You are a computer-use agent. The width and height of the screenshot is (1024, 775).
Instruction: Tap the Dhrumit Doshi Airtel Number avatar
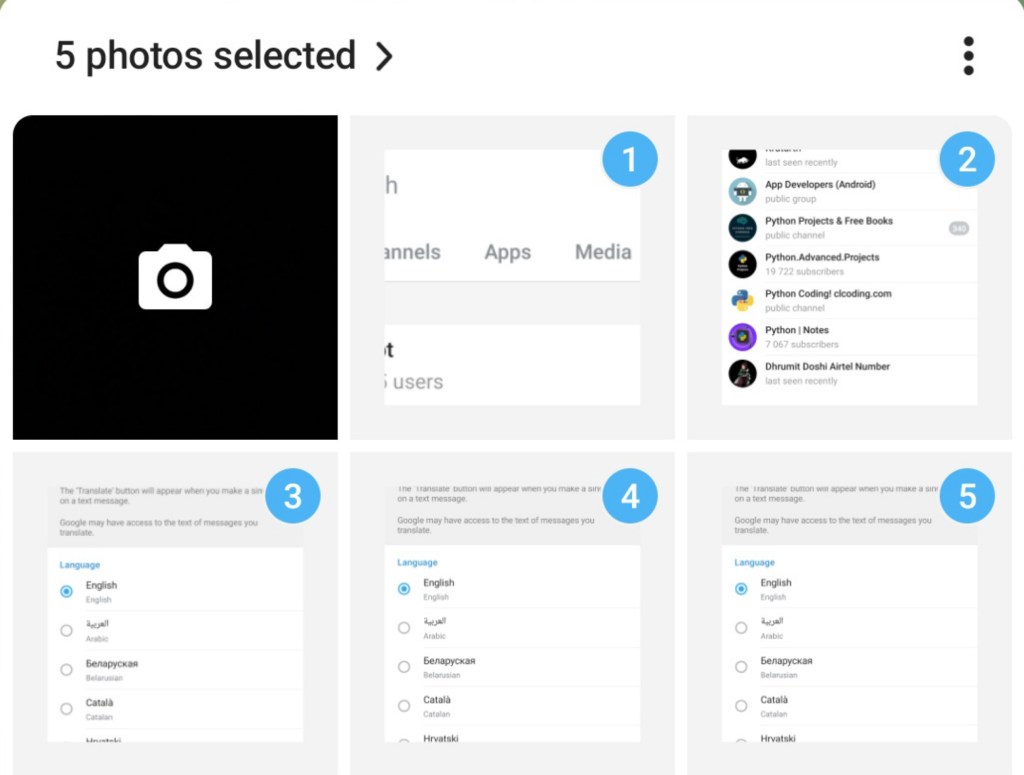pyautogui.click(x=742, y=373)
